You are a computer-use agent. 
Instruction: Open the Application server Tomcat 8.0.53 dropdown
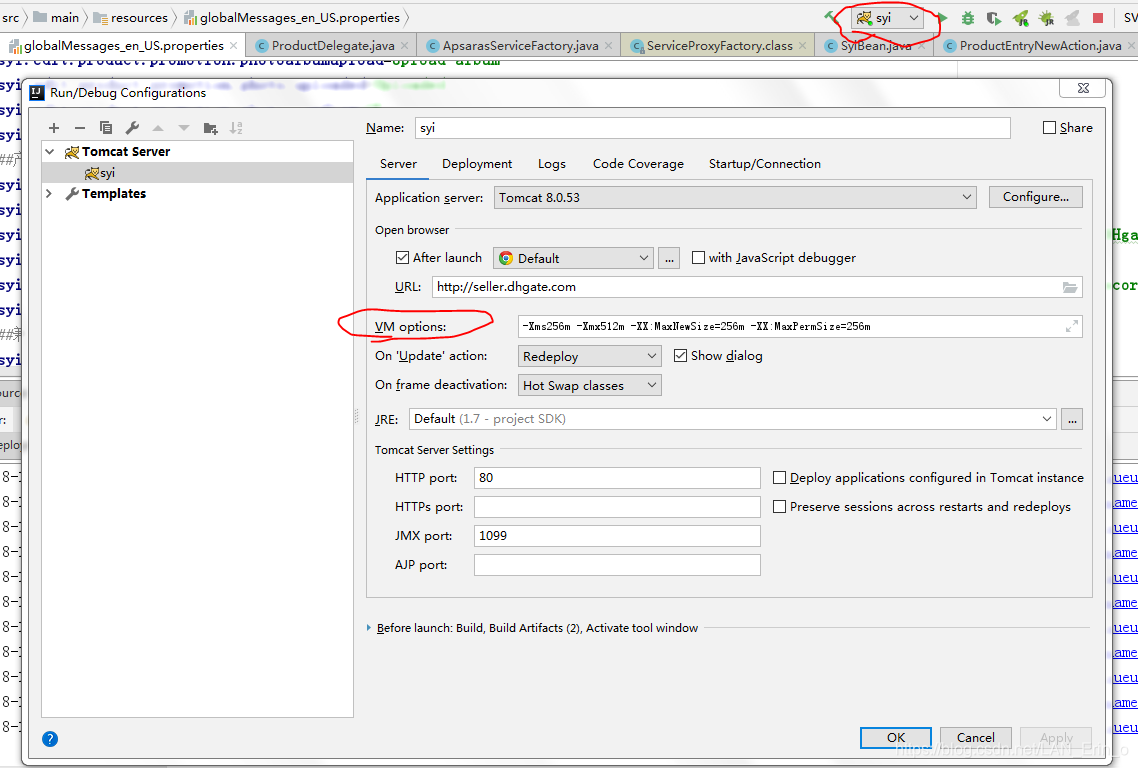coord(734,197)
